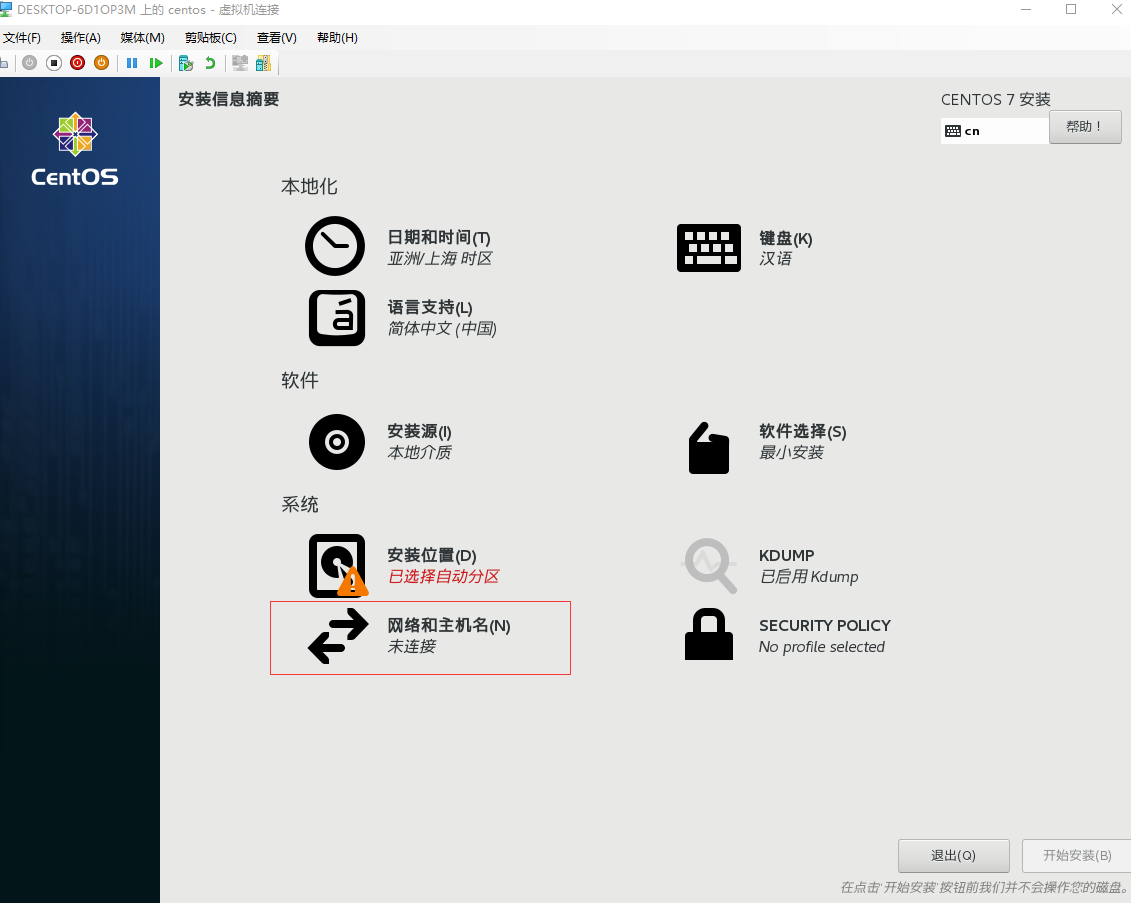Click the Turn Off (black square) toolbar icon
Image resolution: width=1131 pixels, height=903 pixels.
[53, 63]
